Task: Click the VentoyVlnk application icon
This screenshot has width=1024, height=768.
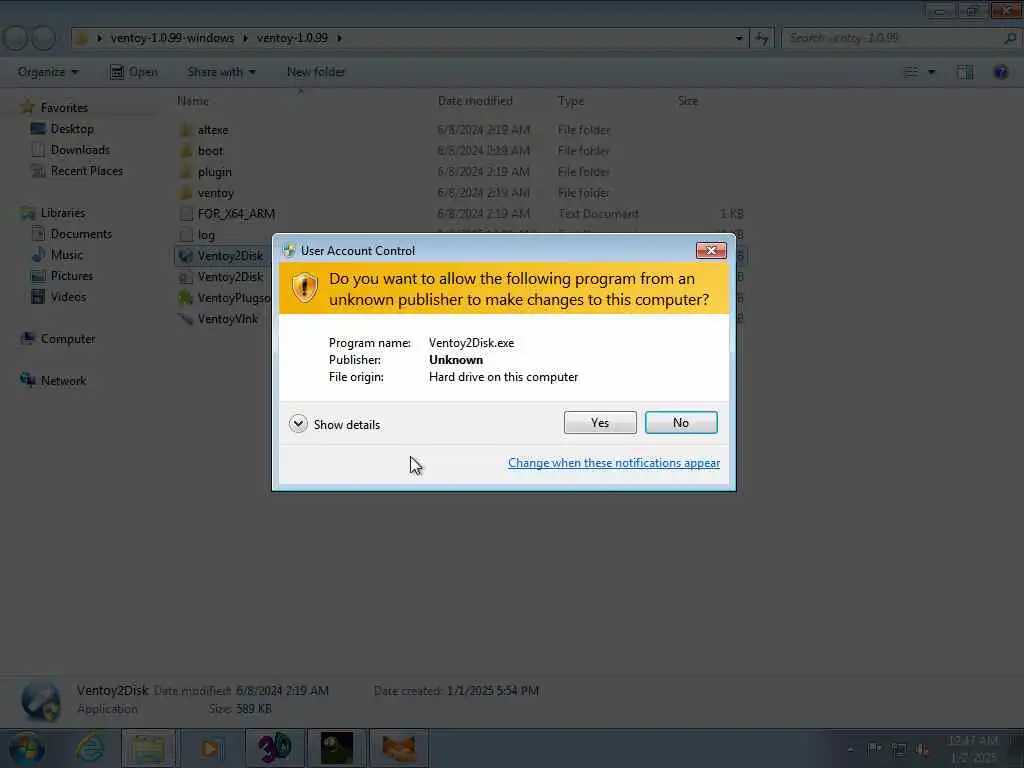Action: point(186,319)
